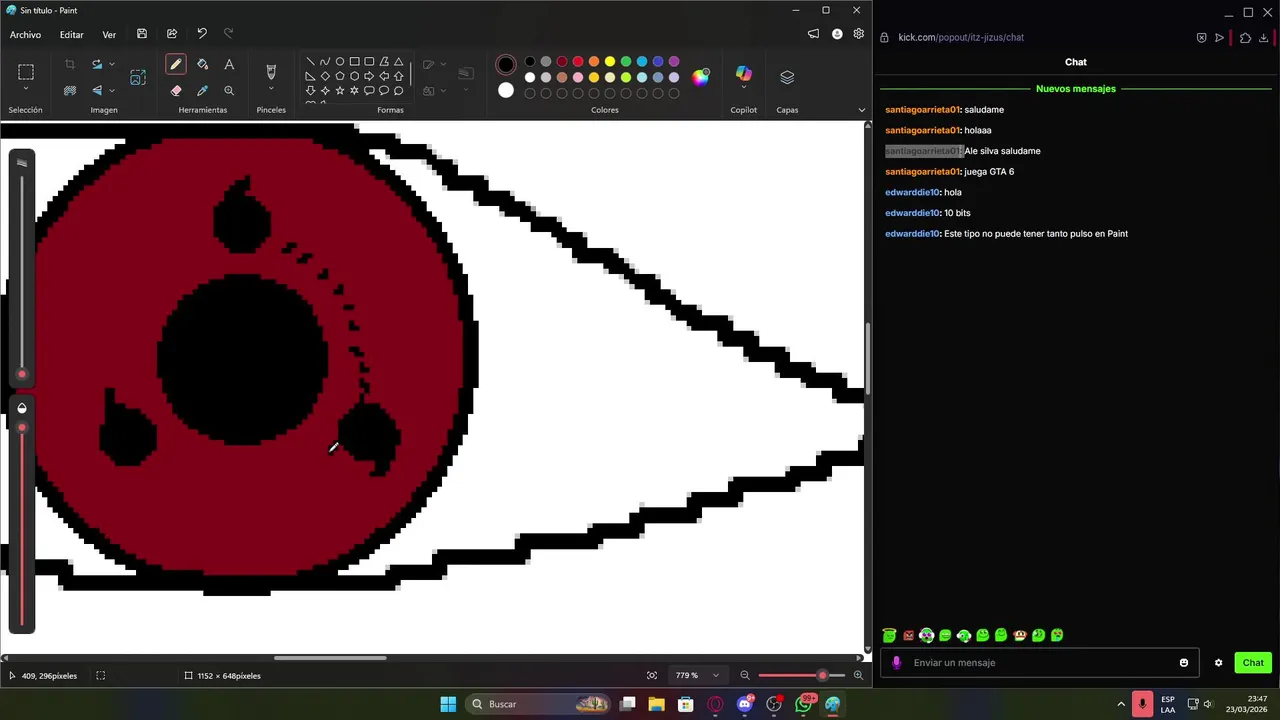This screenshot has width=1280, height=720.
Task: Expand the Flip dropdown arrow
Action: 111,90
